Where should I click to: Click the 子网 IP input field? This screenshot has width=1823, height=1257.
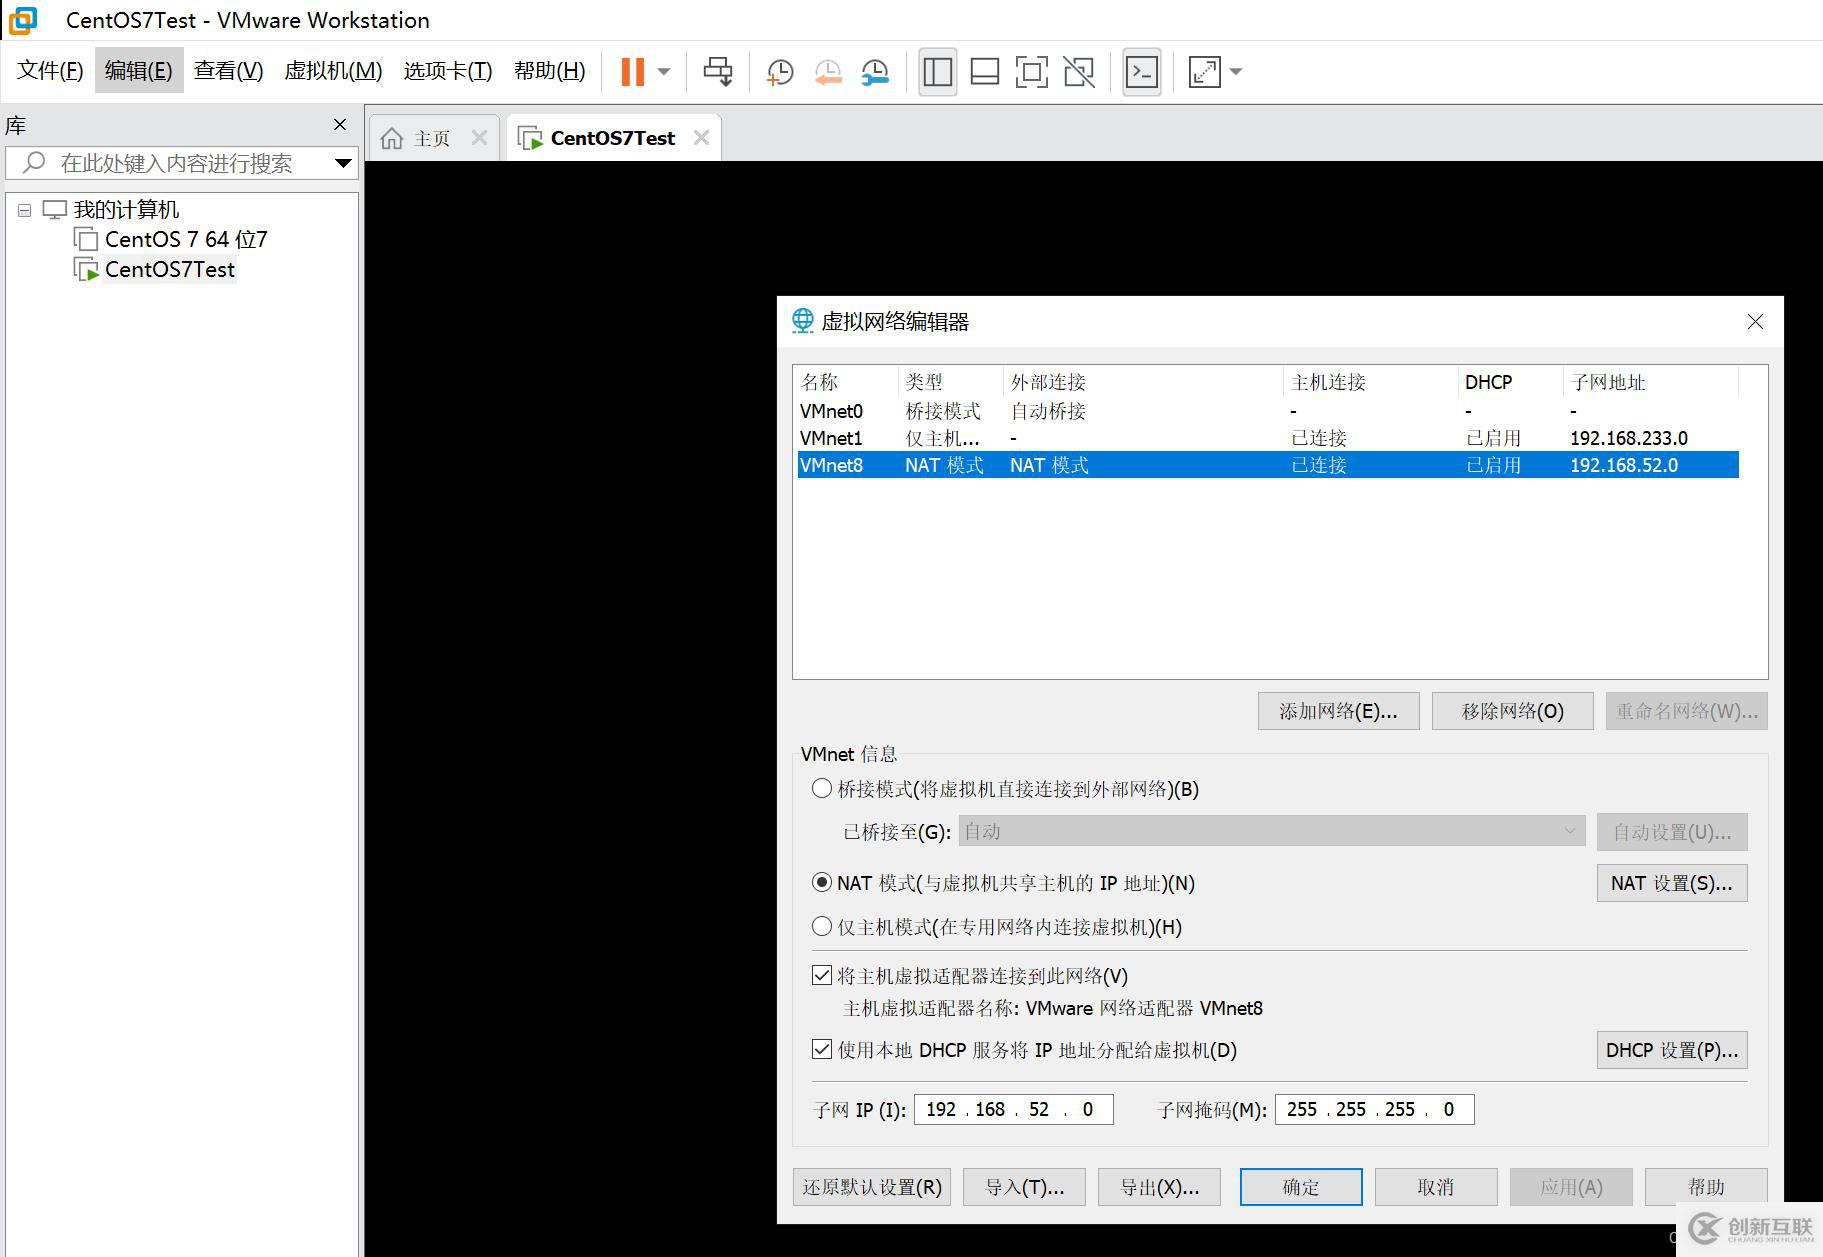(1013, 1109)
